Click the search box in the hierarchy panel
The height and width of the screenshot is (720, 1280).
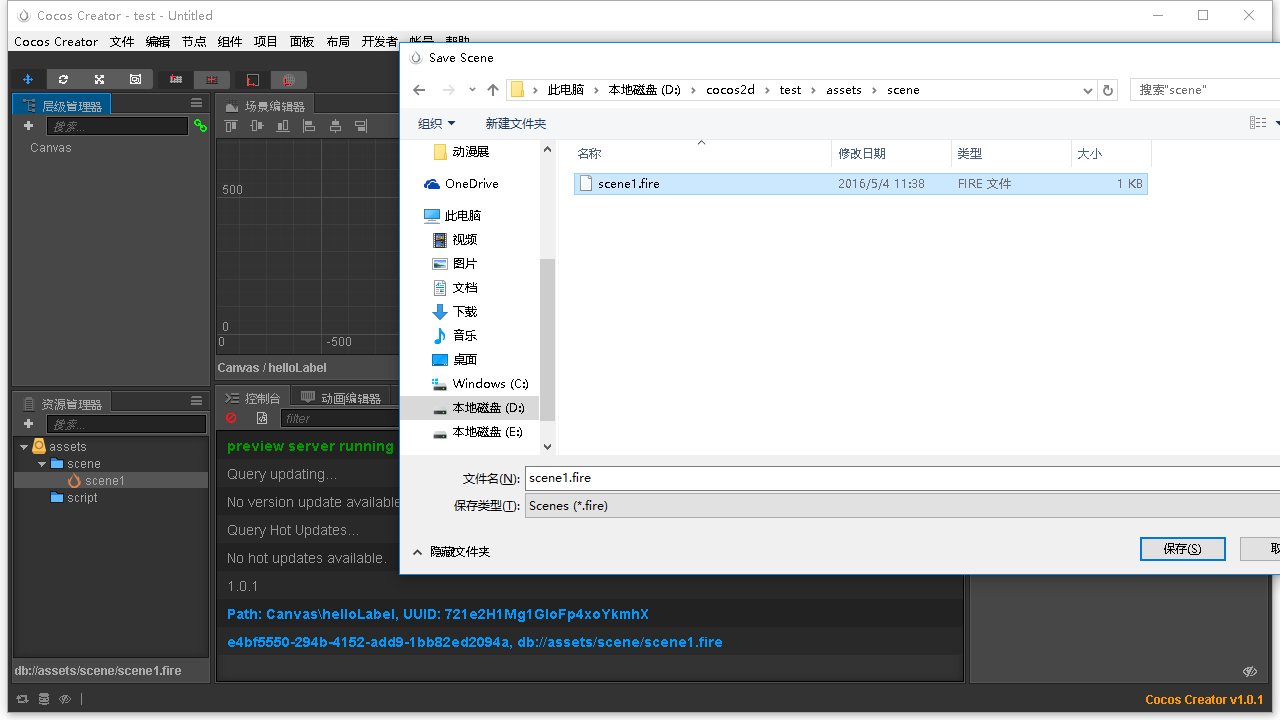[117, 126]
